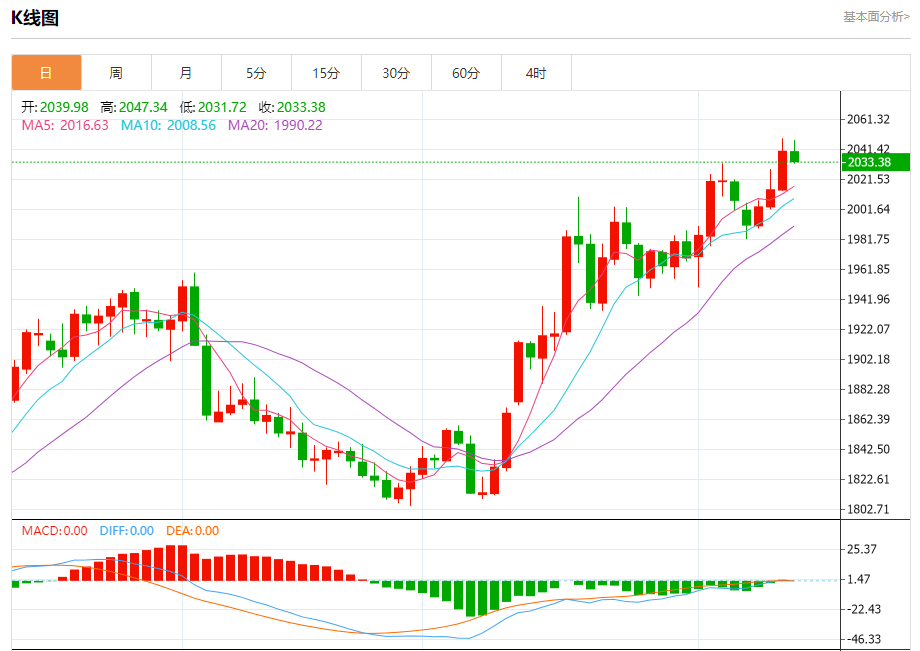Select the 4时 timeframe tab
The image size is (920, 651).
(x=536, y=73)
